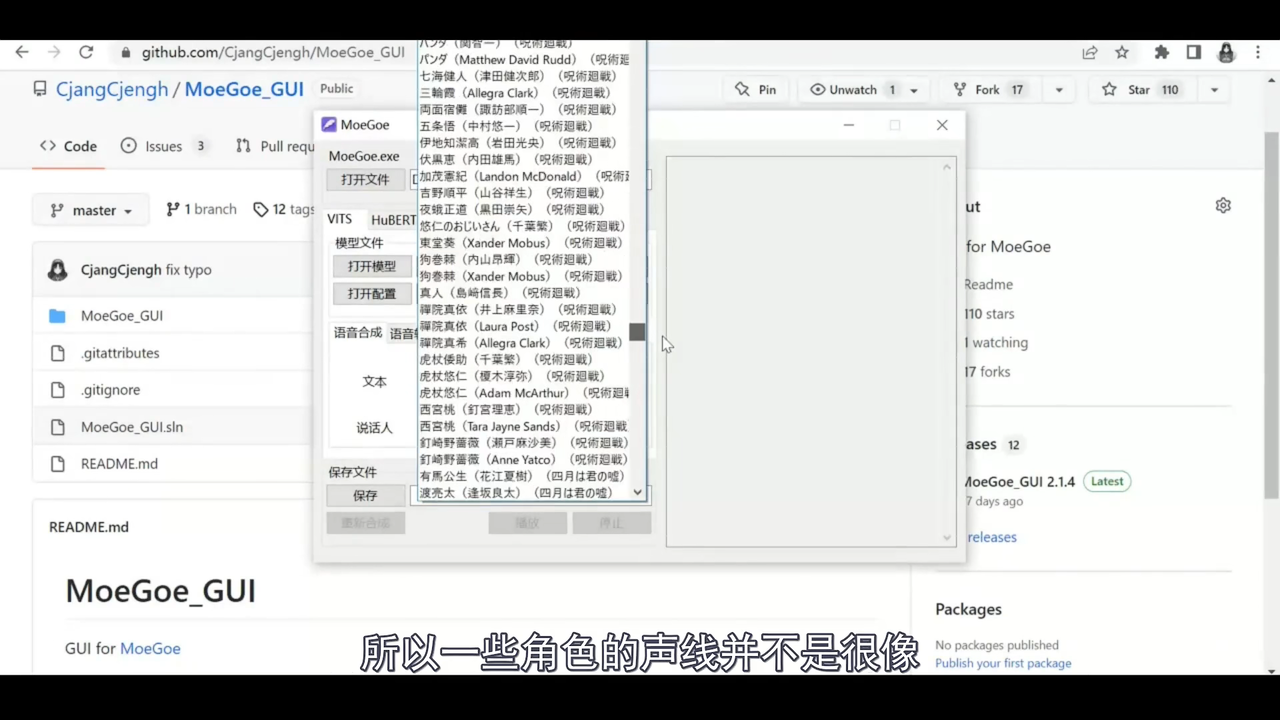
Task: Click the file icon next to .gitattributes
Action: click(57, 353)
